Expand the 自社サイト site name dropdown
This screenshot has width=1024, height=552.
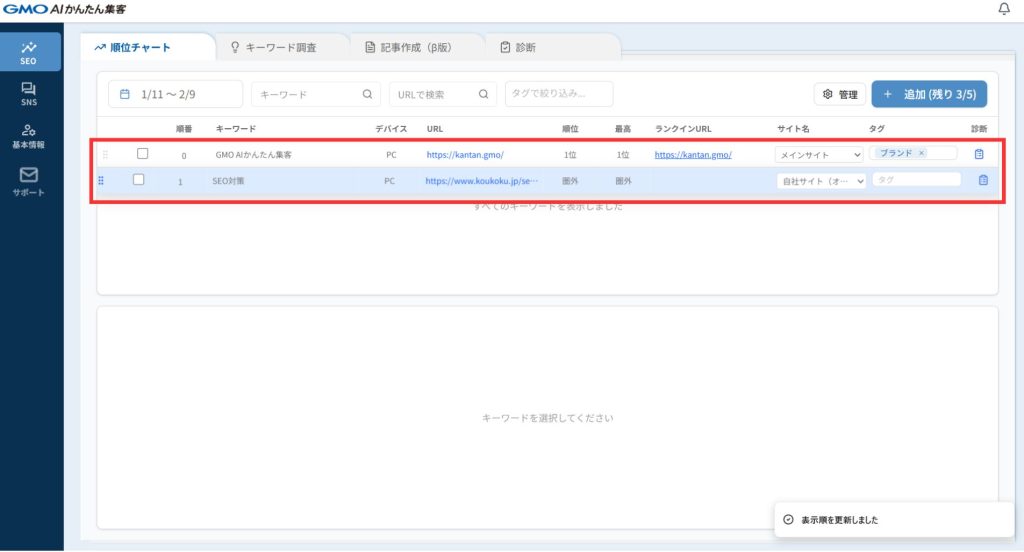coord(821,181)
